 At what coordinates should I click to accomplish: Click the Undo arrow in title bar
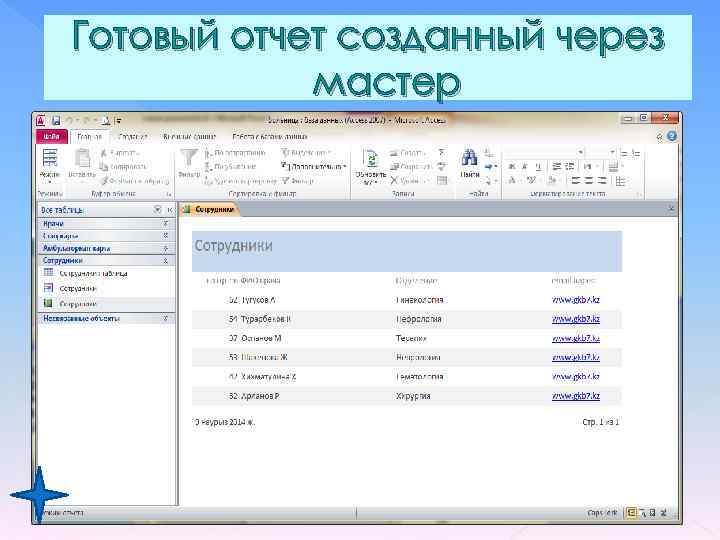click(70, 120)
